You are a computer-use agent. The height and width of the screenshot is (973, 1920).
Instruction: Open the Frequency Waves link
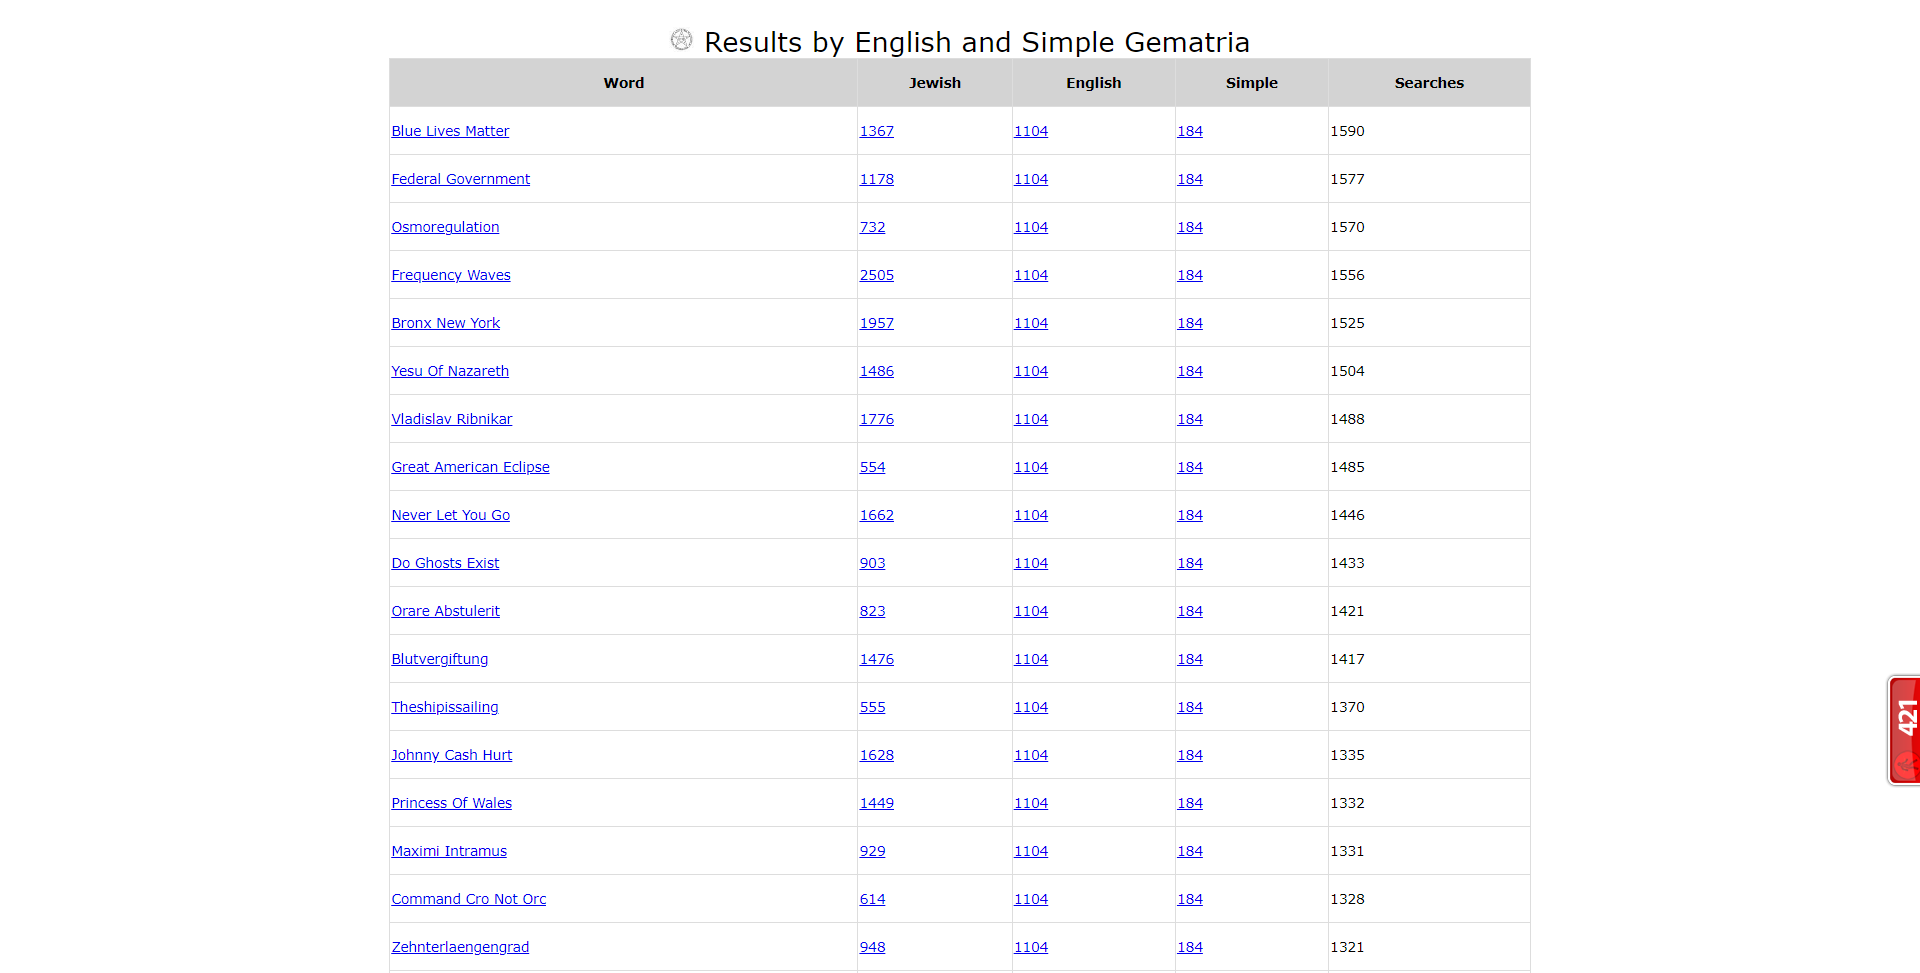[x=451, y=275]
